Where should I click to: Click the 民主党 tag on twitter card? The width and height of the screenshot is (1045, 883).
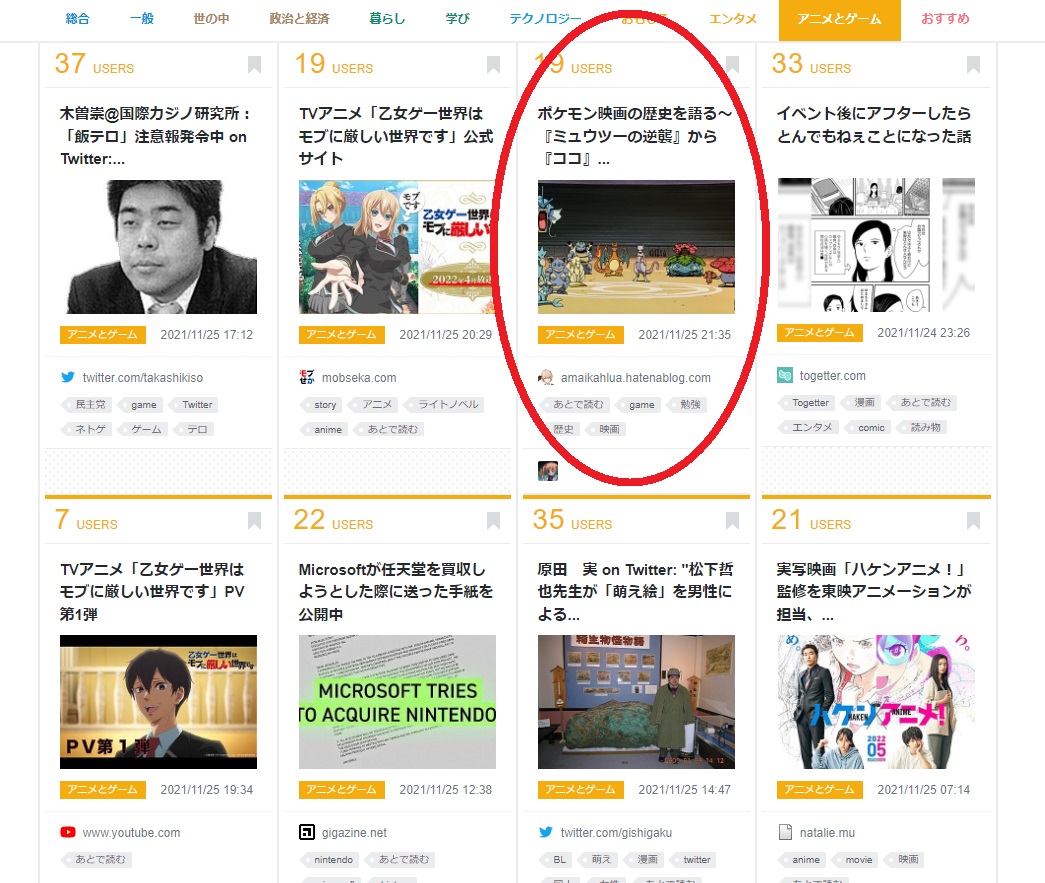(89, 405)
